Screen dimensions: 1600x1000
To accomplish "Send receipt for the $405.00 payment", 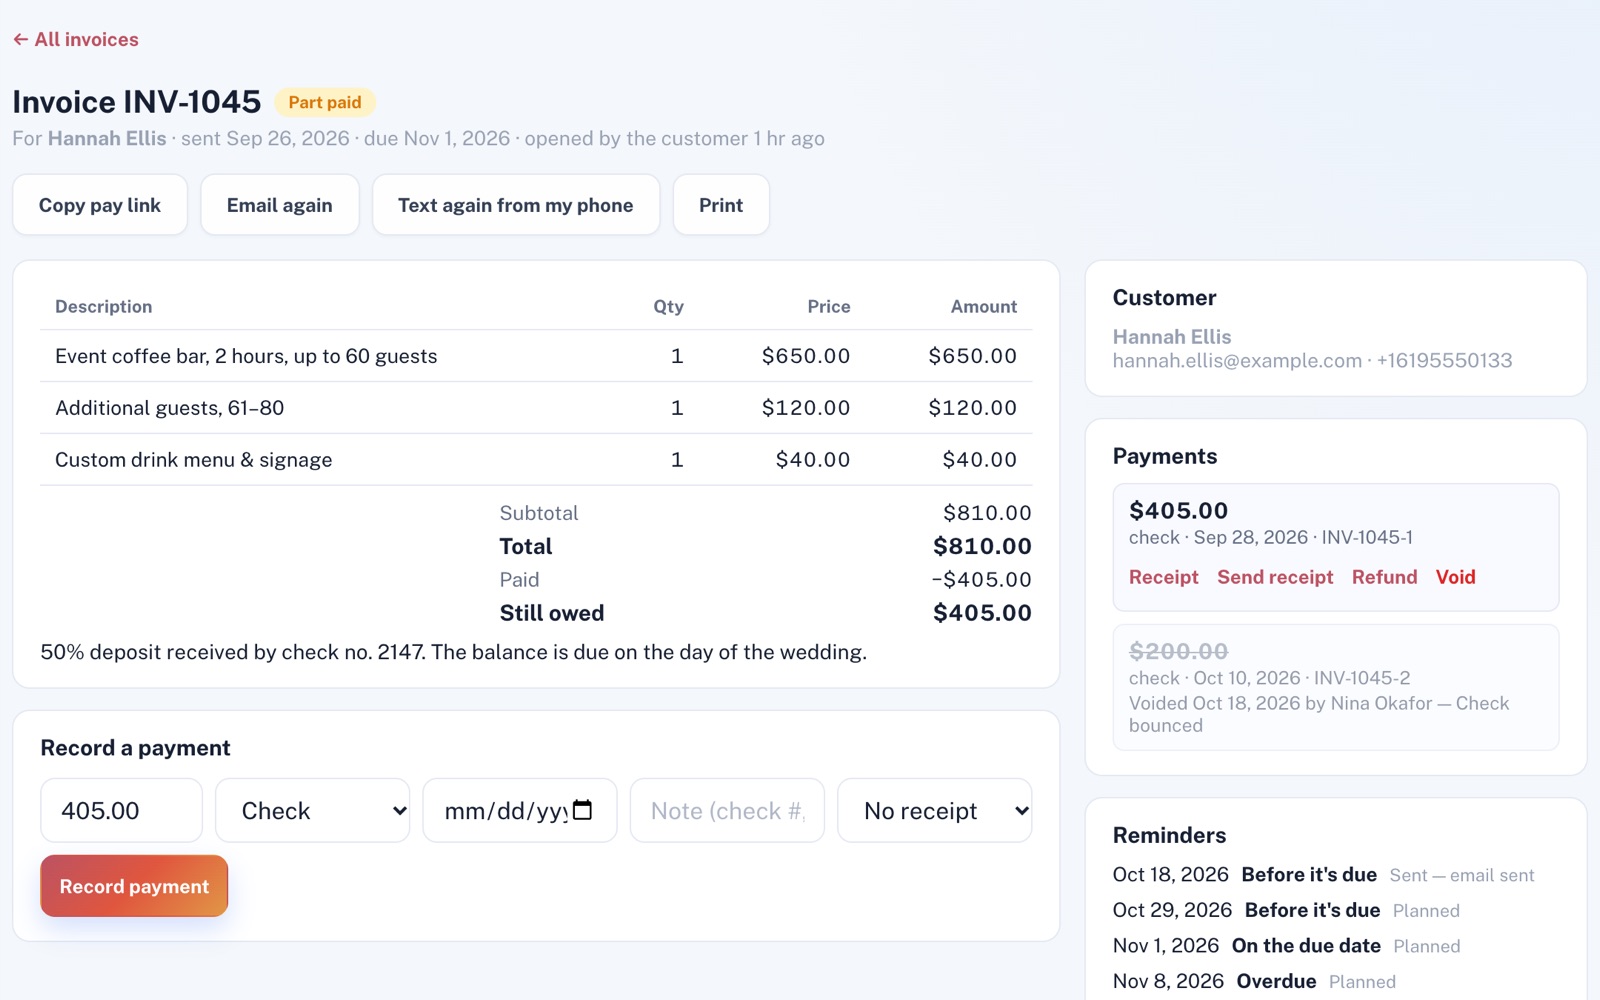I will pos(1275,577).
